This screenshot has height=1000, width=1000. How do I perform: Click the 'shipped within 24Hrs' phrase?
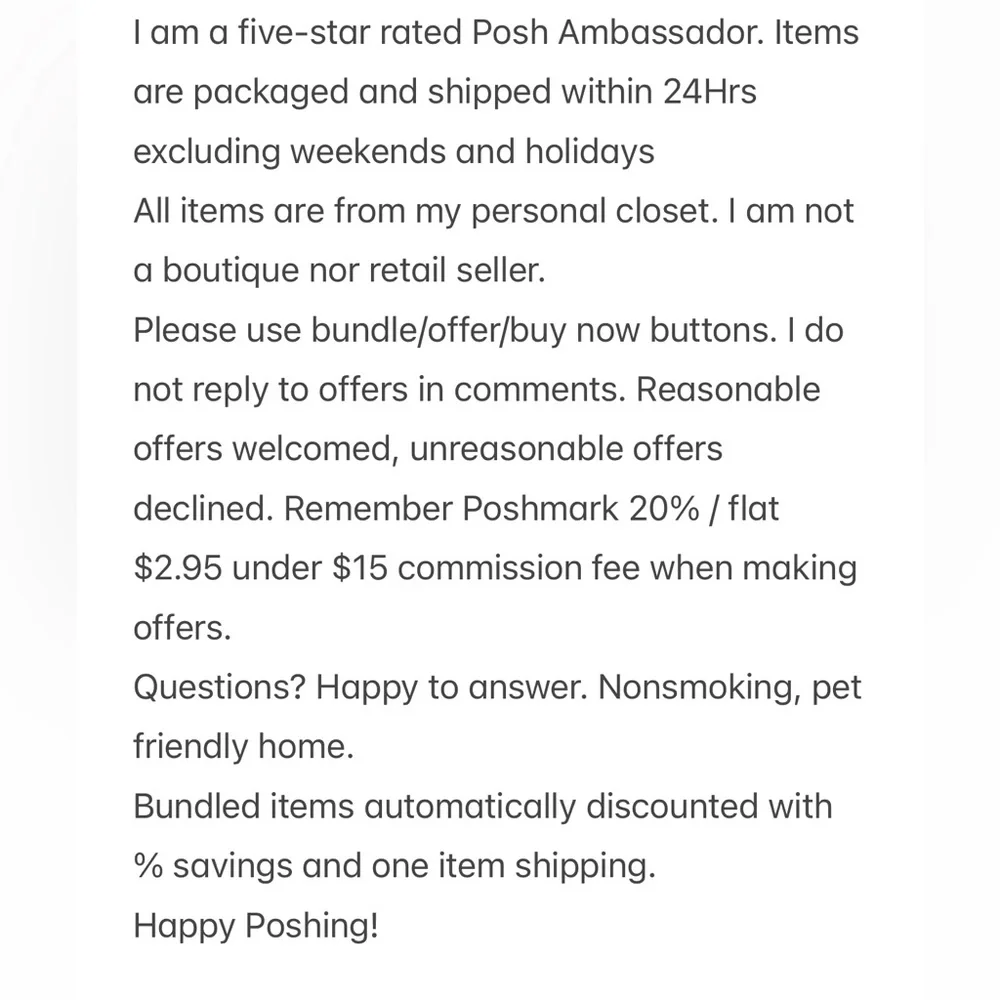[592, 91]
